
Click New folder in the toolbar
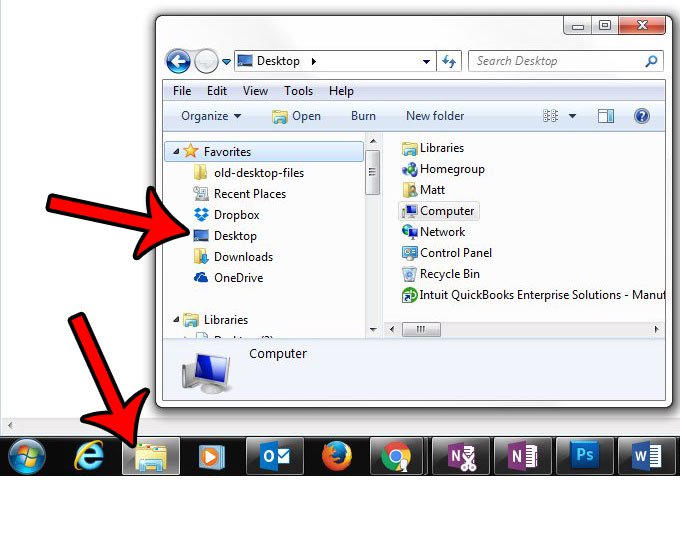[x=435, y=116]
